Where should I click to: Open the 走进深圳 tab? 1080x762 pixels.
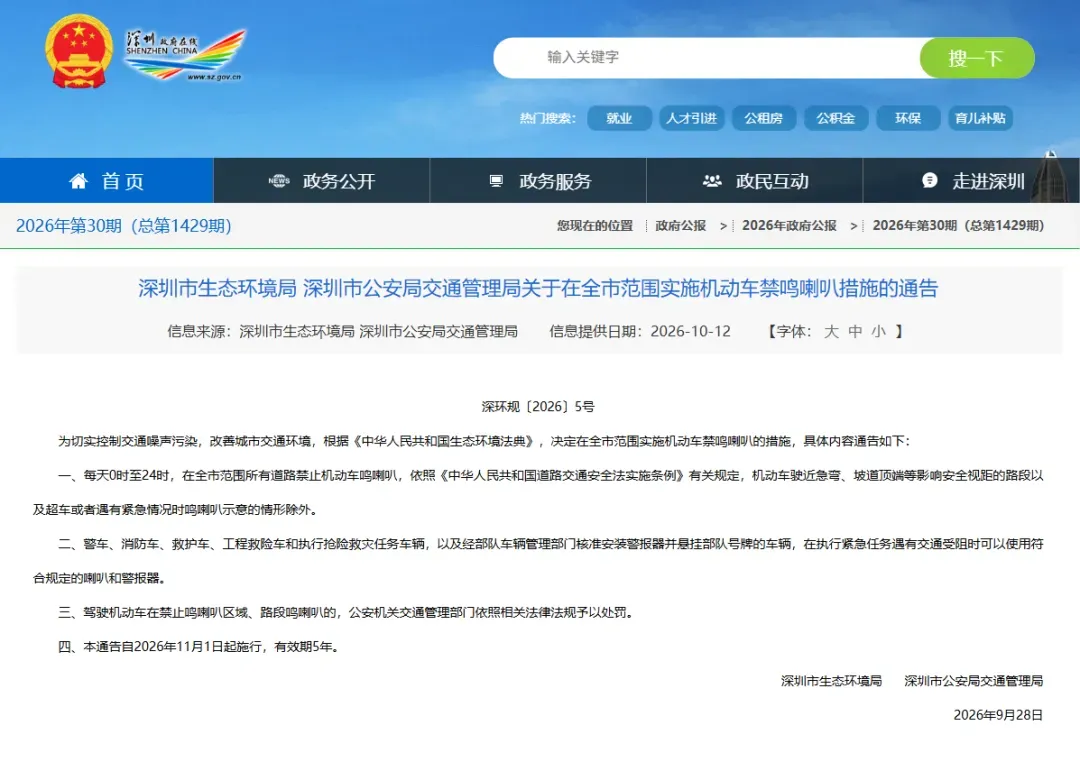(971, 181)
